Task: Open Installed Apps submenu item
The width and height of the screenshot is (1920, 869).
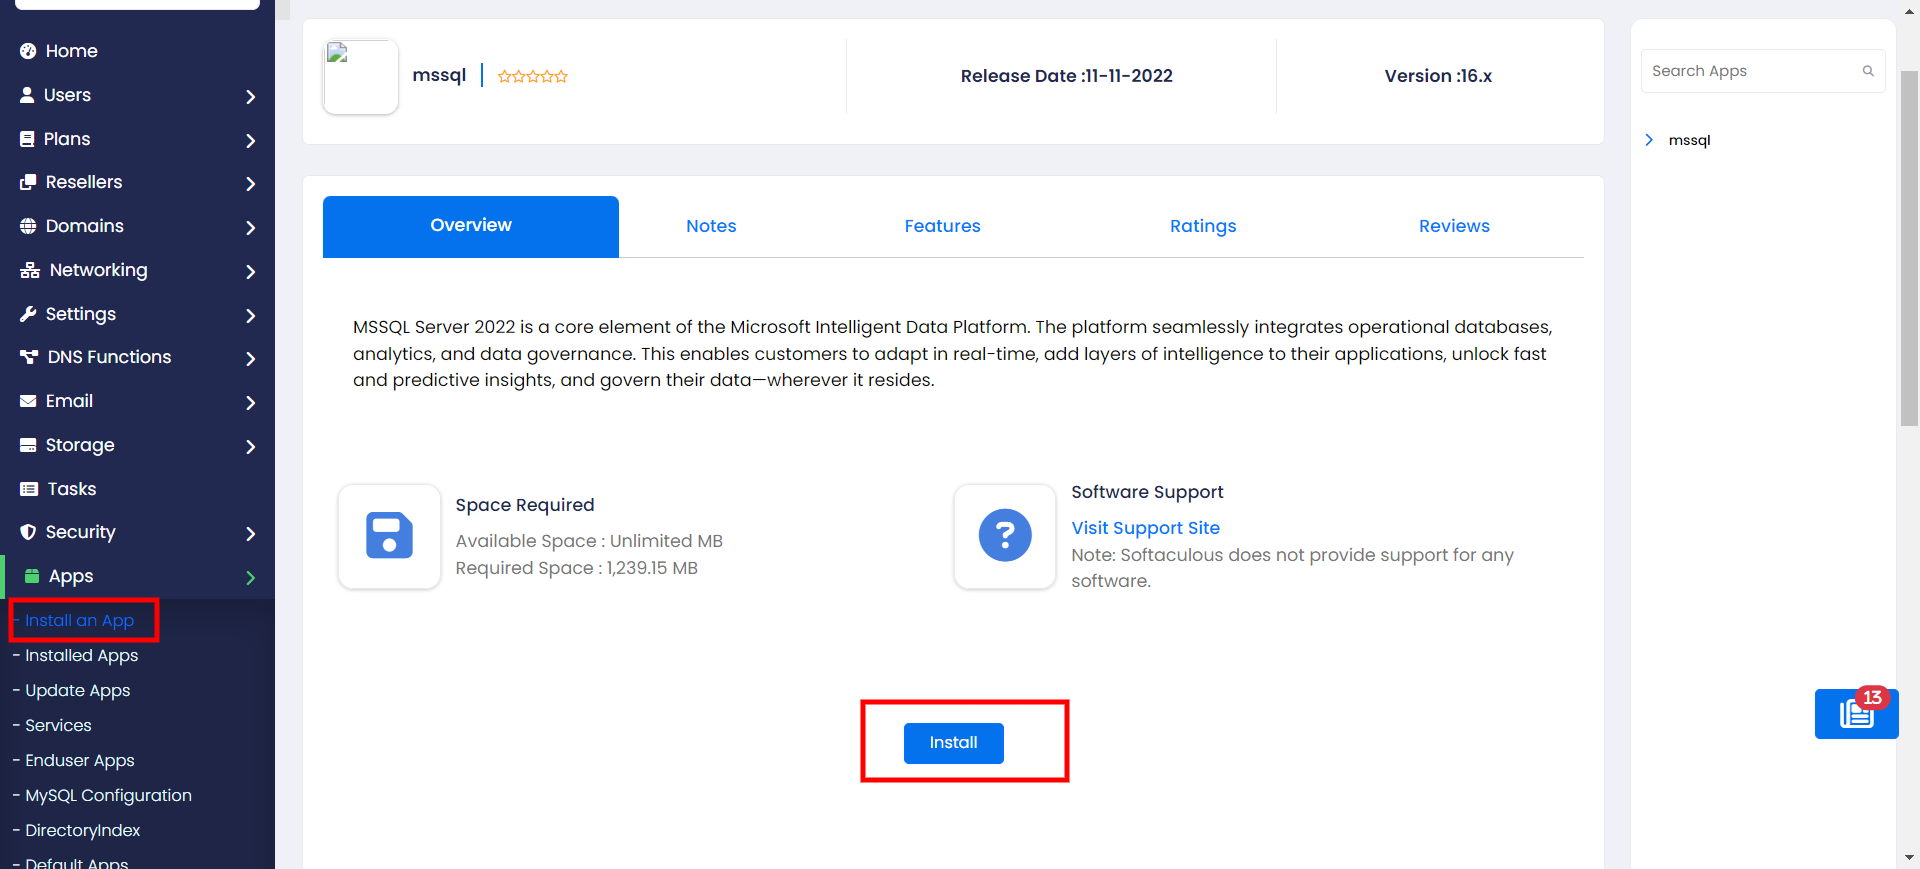Action: 81,656
